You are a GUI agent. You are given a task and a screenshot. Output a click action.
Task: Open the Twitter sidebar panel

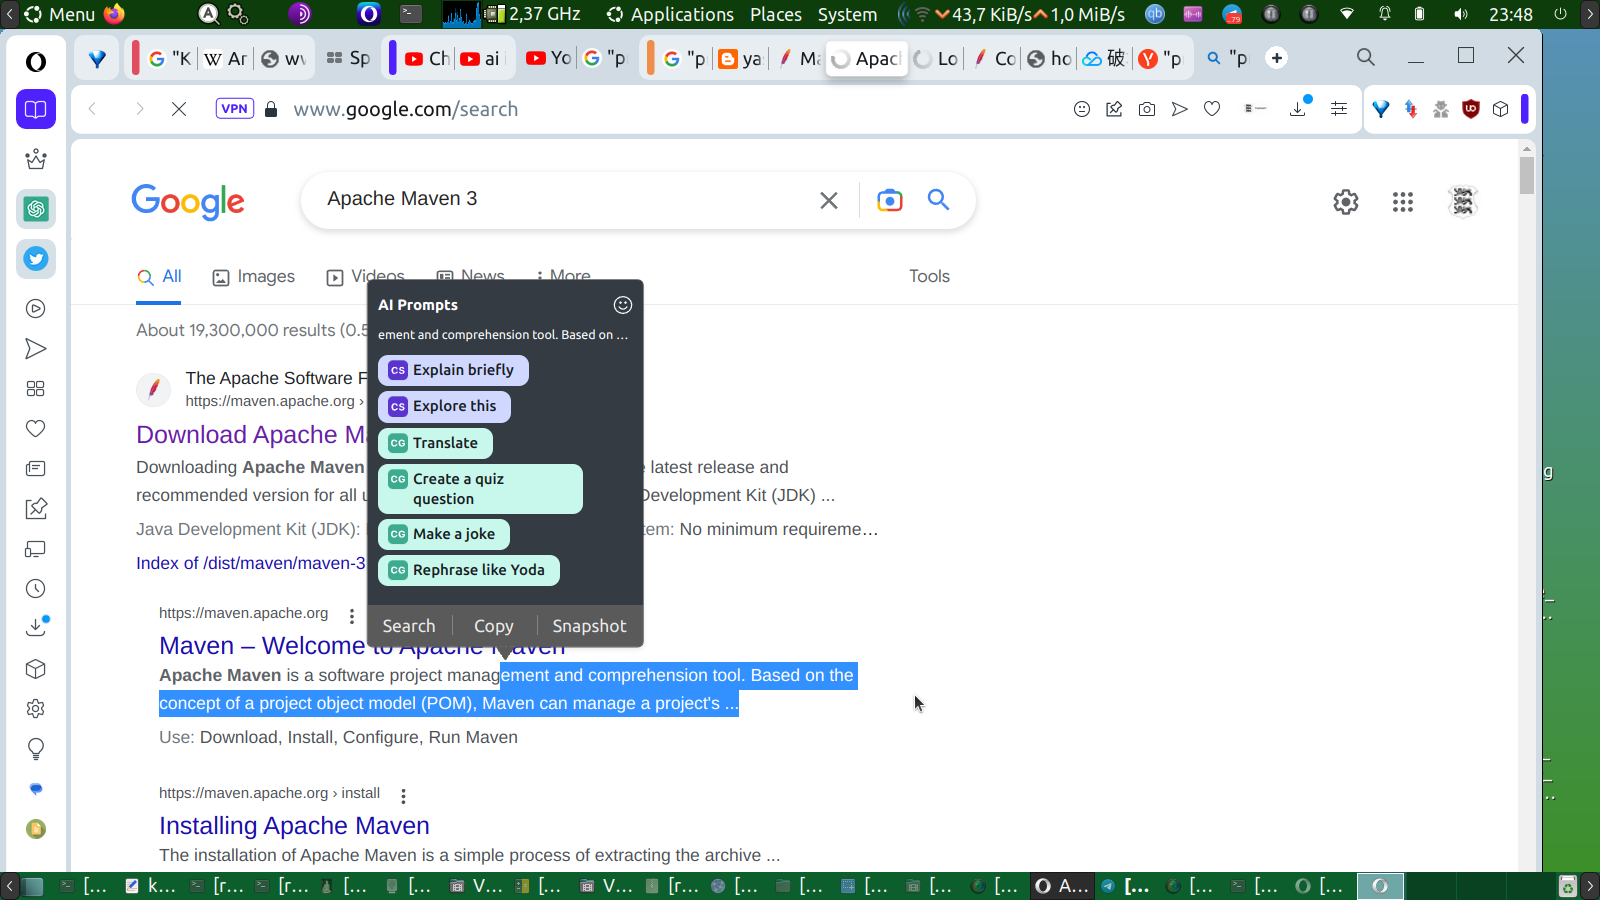pos(36,259)
